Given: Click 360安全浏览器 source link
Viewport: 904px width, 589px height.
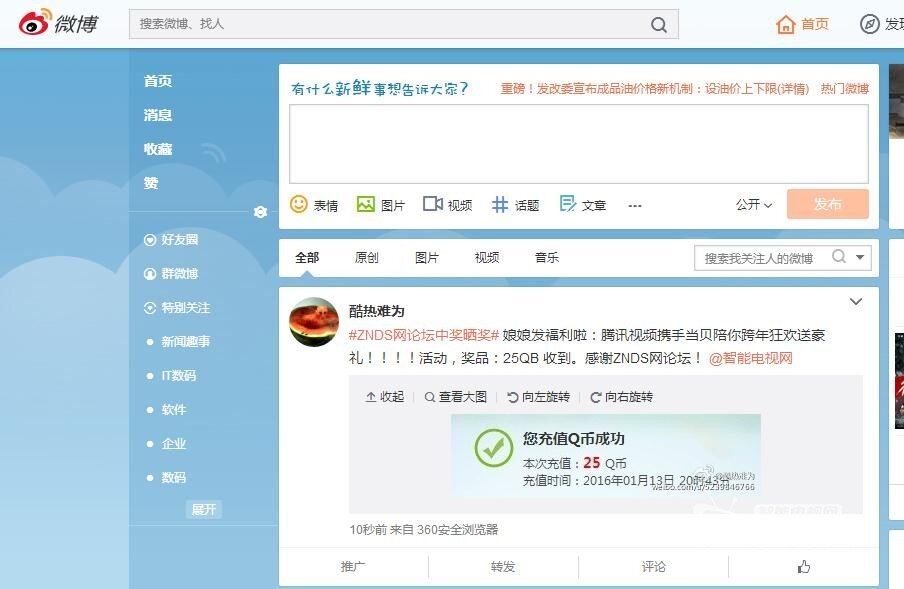Looking at the screenshot, I should [457, 530].
